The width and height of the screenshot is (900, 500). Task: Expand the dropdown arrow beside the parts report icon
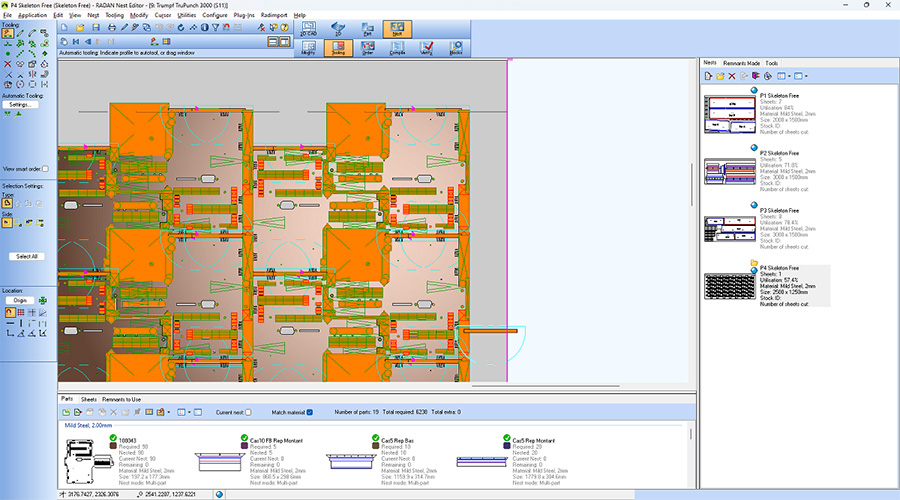(170, 412)
